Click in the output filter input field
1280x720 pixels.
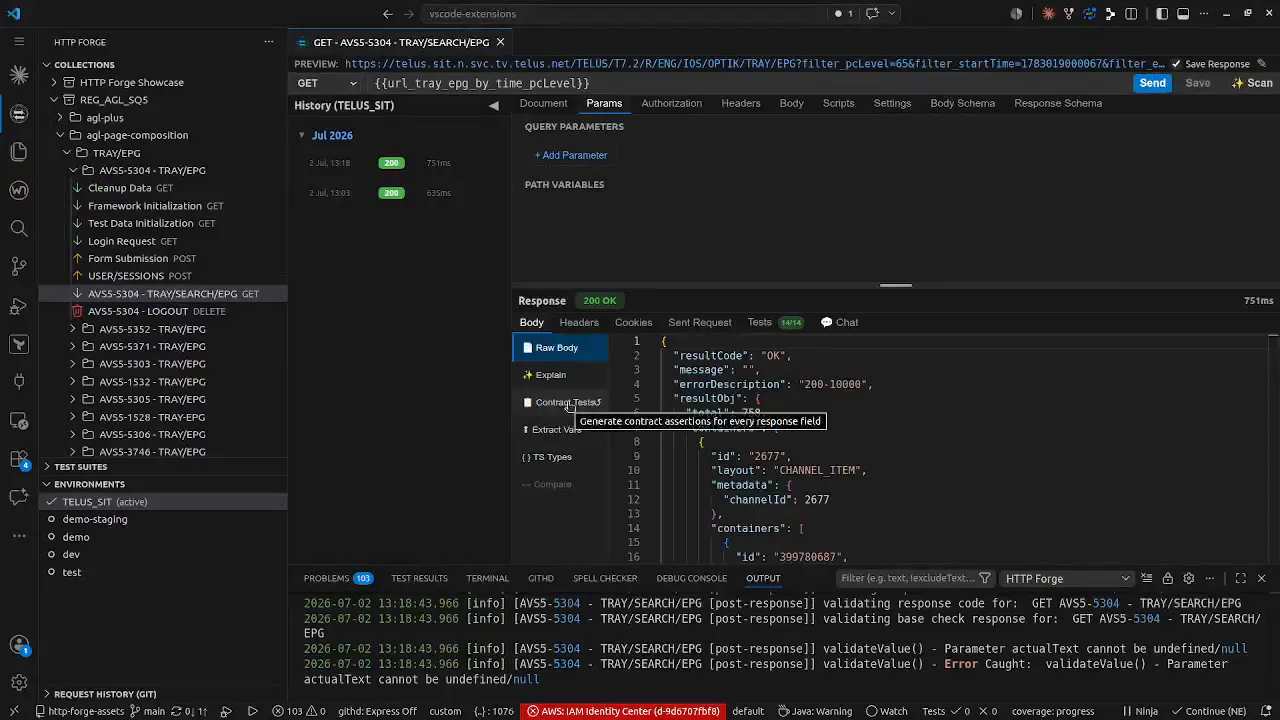[906, 578]
